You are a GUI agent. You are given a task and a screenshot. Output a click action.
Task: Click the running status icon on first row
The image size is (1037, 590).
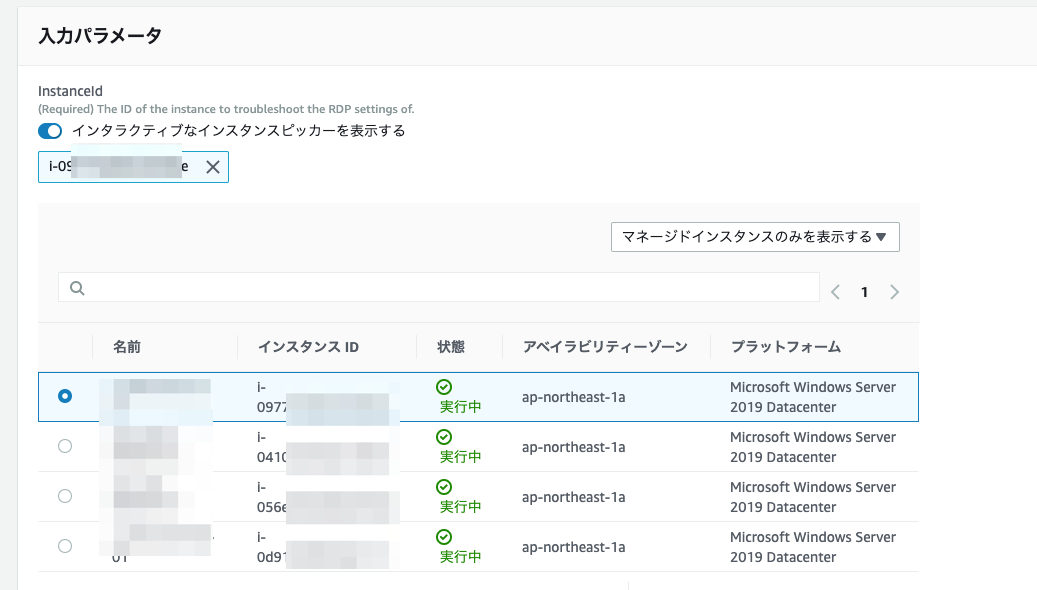pyautogui.click(x=444, y=388)
